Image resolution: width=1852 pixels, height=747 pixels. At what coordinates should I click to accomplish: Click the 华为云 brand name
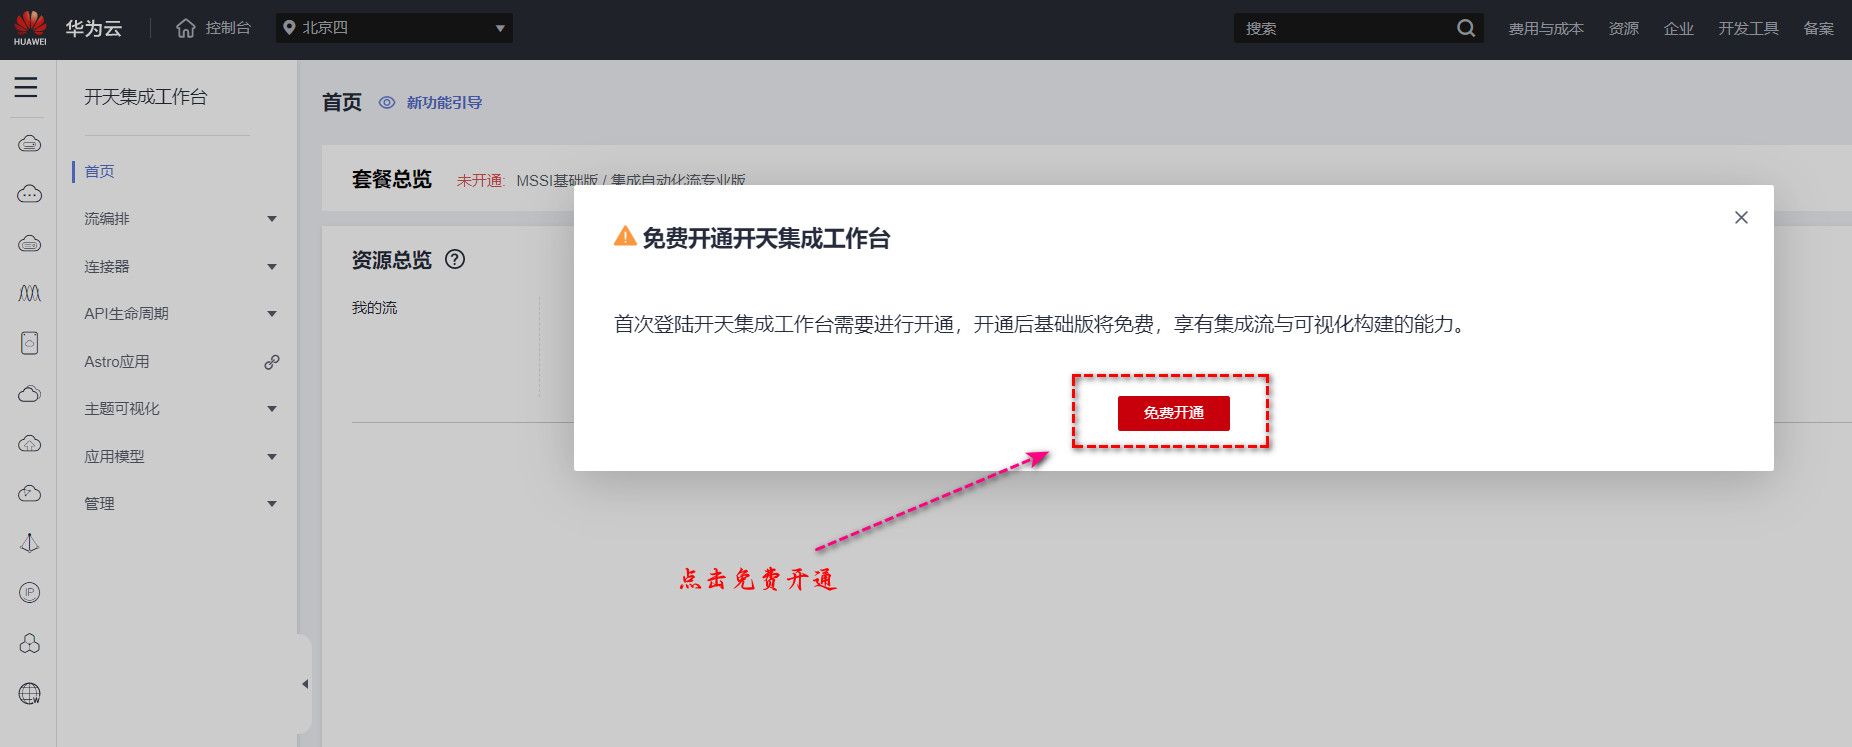pyautogui.click(x=94, y=28)
